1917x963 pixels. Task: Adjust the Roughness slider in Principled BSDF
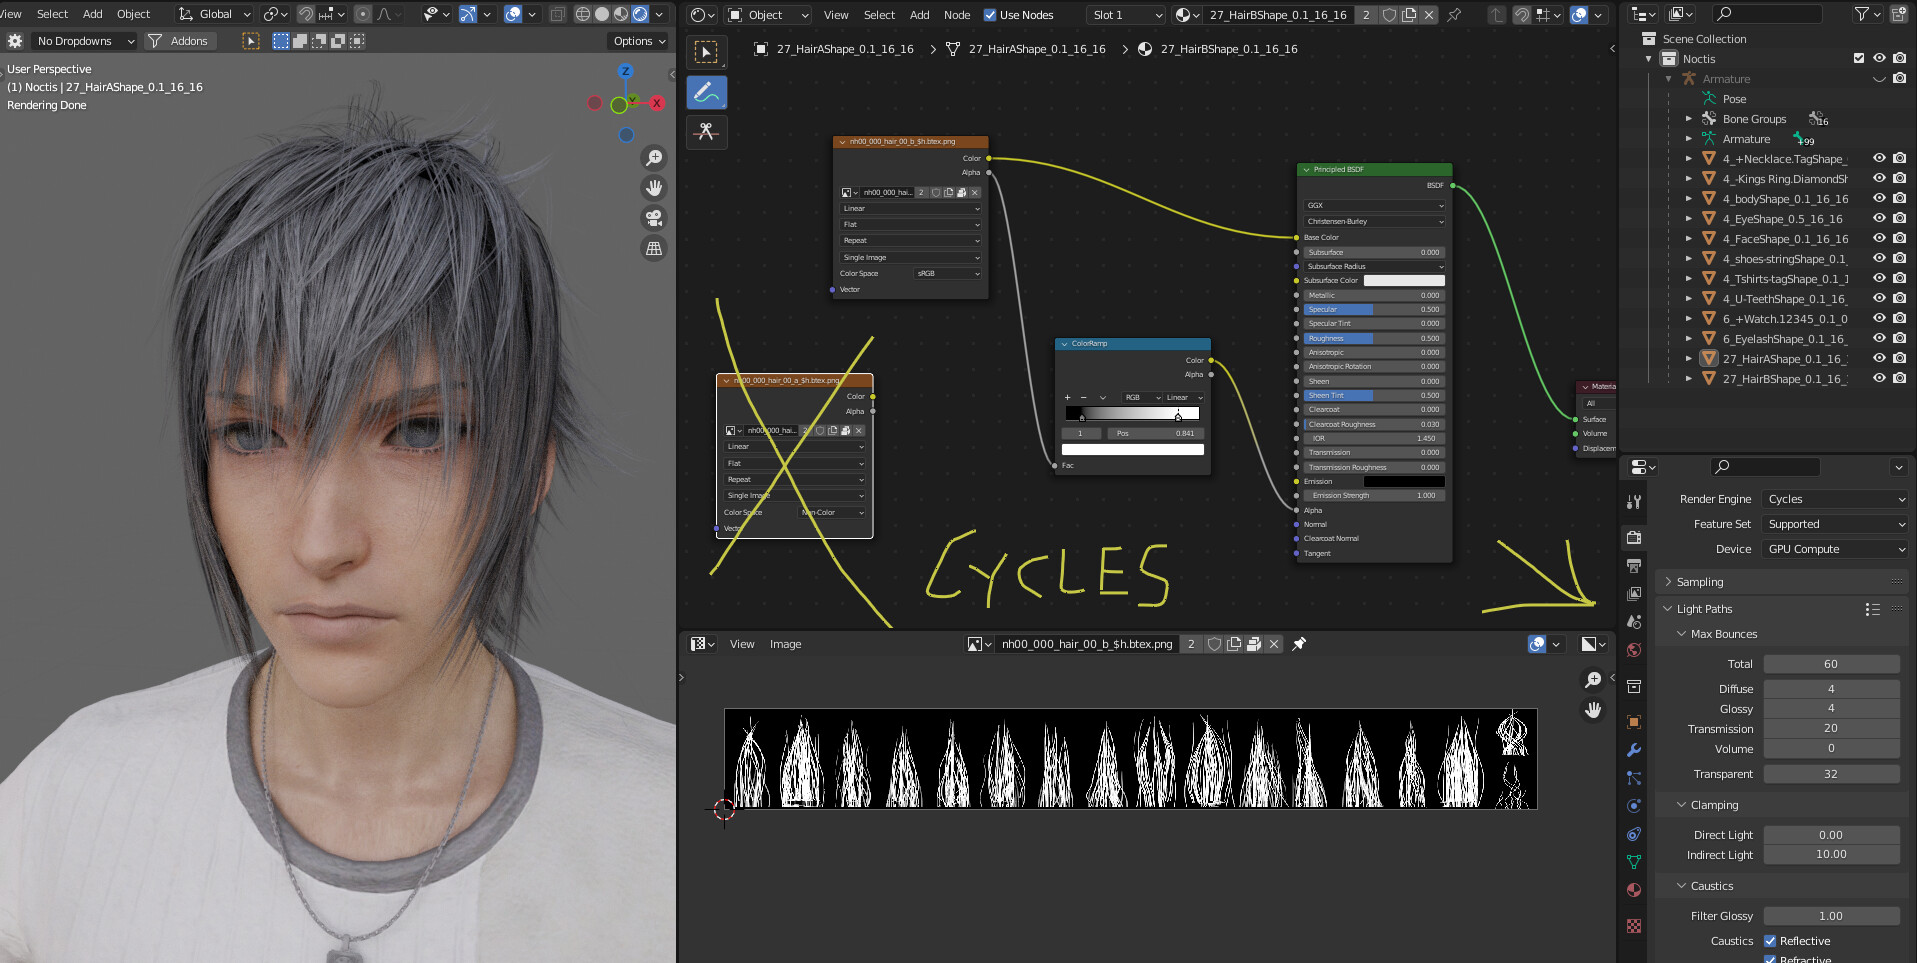pyautogui.click(x=1374, y=338)
